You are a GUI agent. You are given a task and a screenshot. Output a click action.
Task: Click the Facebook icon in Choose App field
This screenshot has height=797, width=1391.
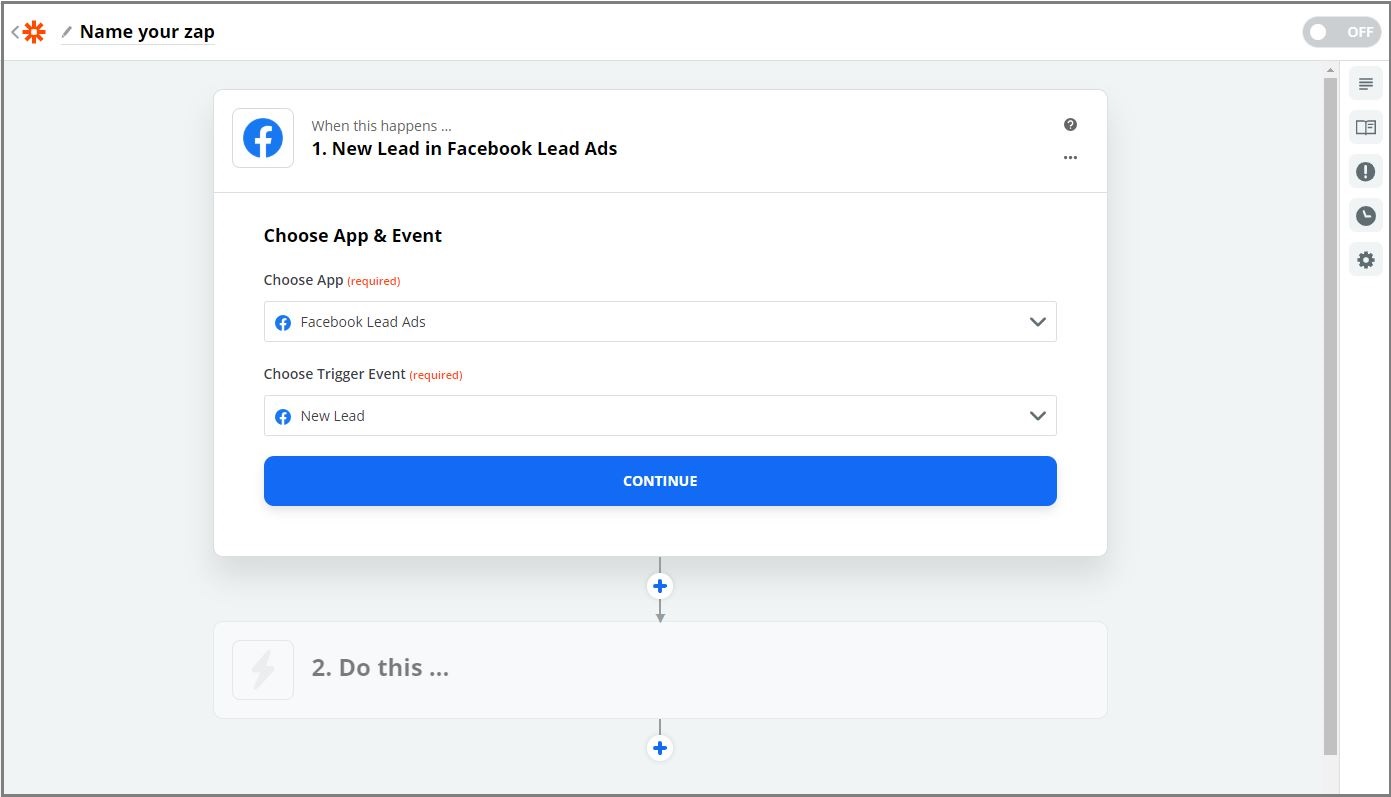point(283,323)
